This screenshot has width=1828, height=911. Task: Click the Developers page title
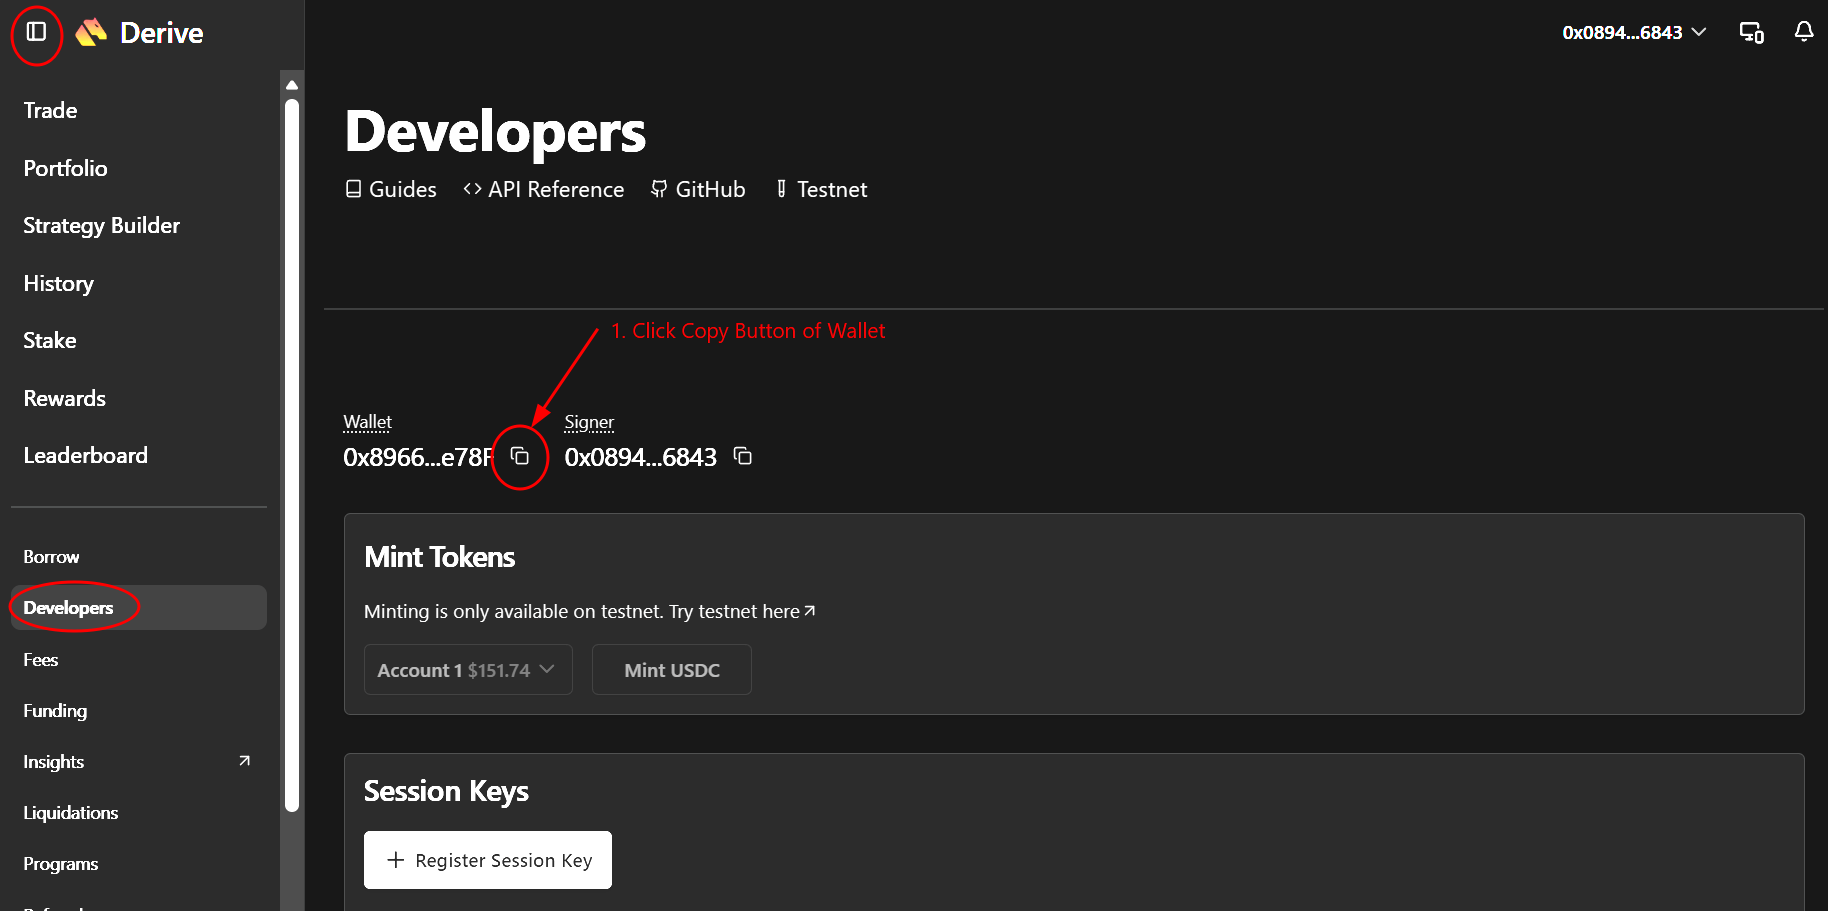tap(496, 132)
